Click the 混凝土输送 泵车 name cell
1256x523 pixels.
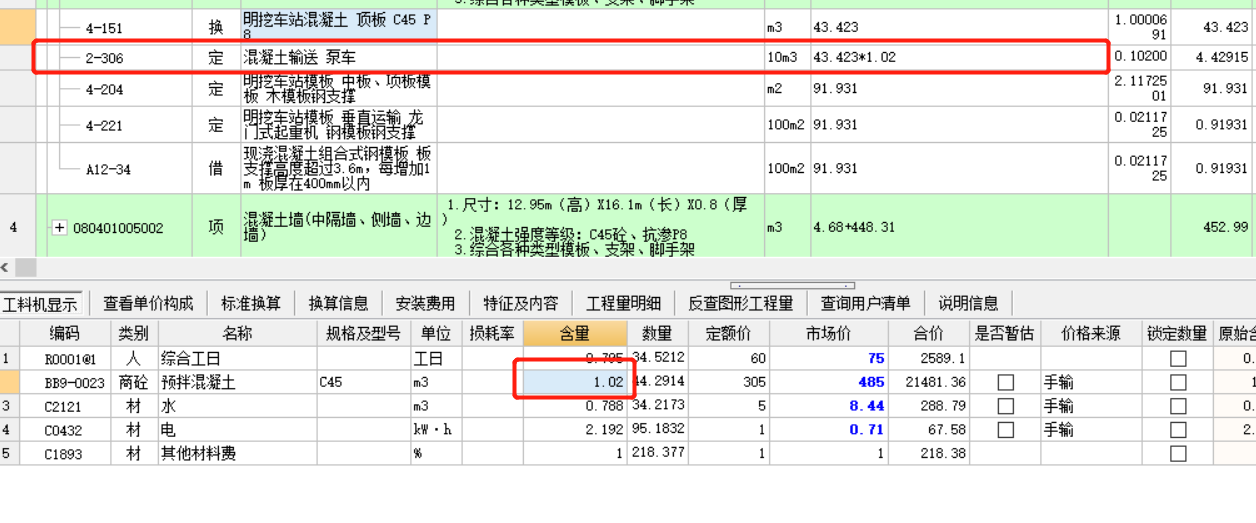click(x=338, y=58)
